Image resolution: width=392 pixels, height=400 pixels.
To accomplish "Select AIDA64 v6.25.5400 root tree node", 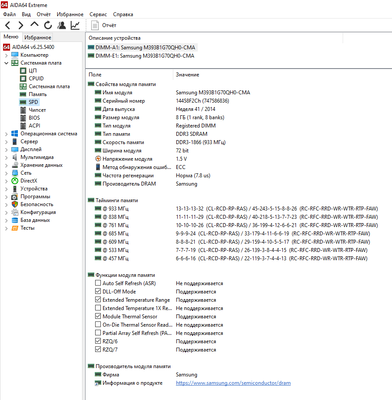I will pyautogui.click(x=33, y=47).
